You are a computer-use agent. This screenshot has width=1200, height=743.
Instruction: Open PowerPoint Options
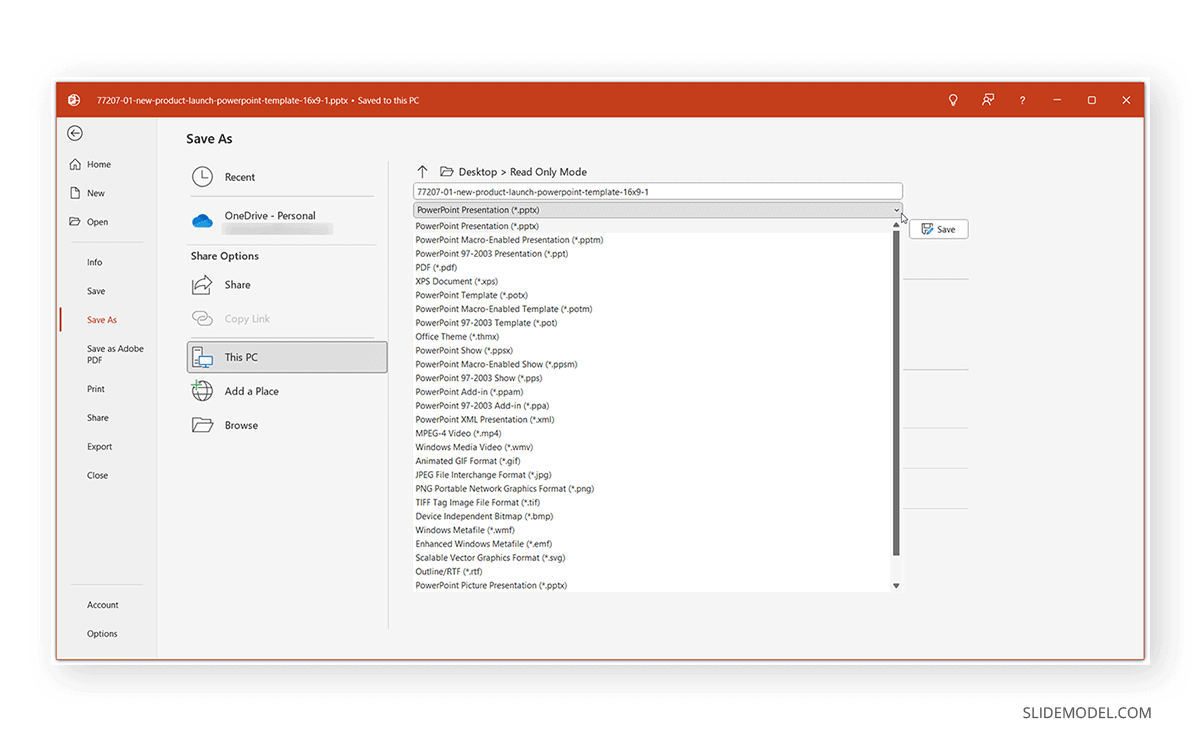102,634
